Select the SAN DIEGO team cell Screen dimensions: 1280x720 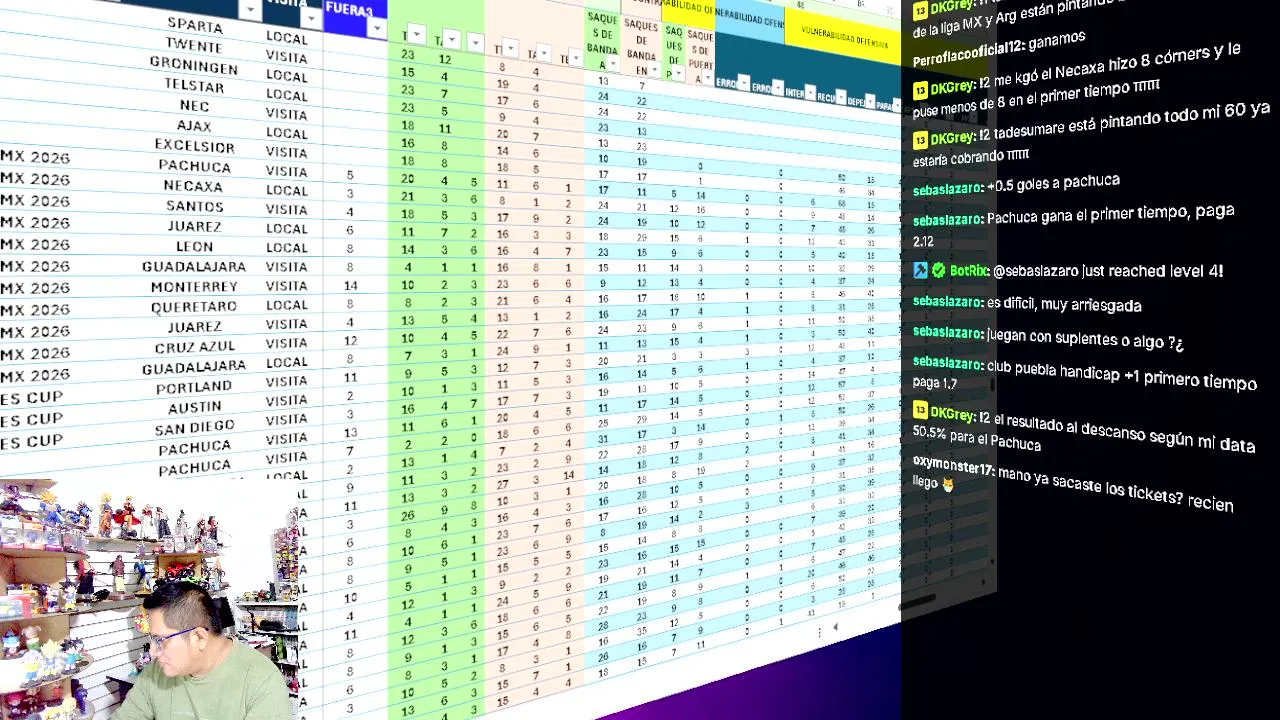(194, 428)
